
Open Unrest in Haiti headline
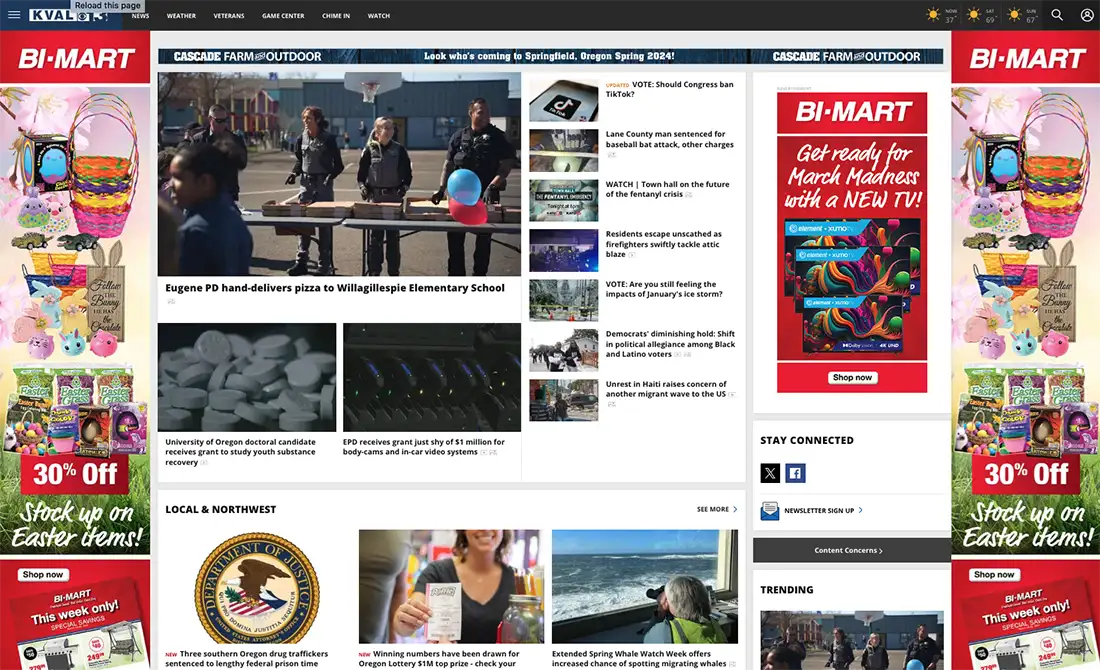click(666, 389)
